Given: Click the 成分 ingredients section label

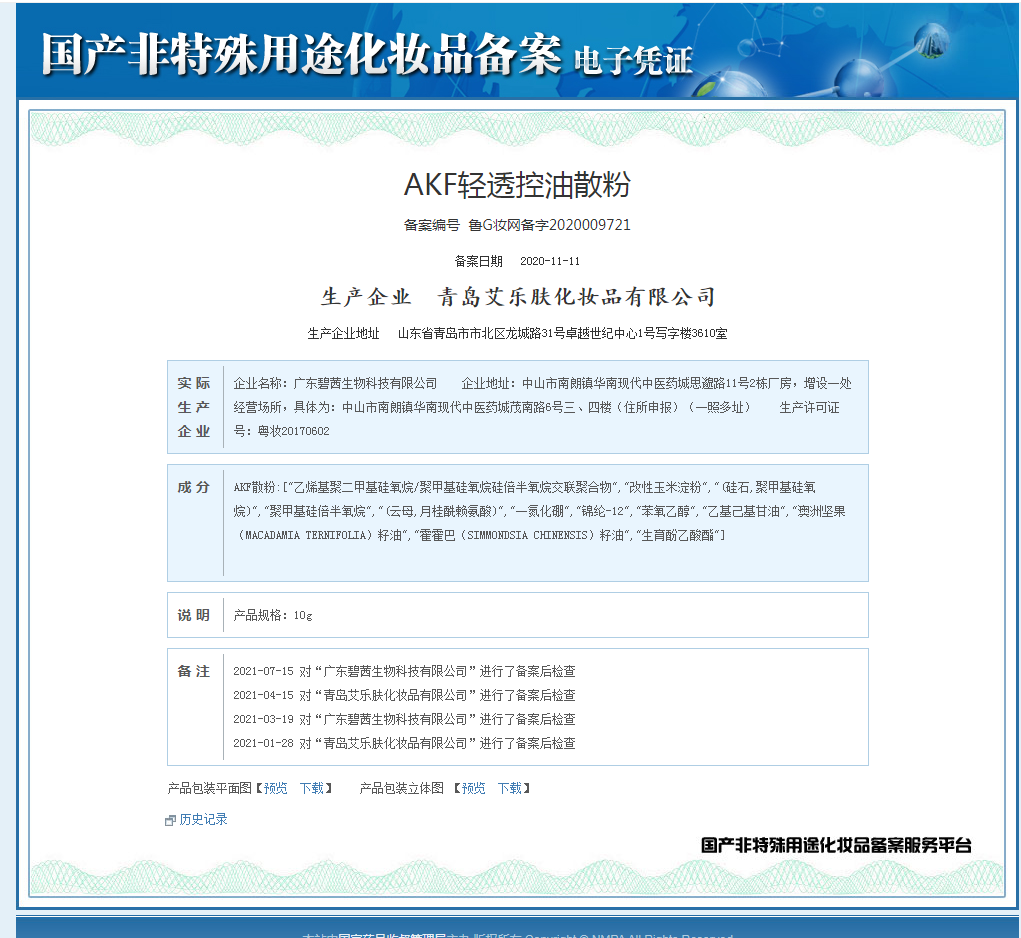Looking at the screenshot, I should 194,487.
